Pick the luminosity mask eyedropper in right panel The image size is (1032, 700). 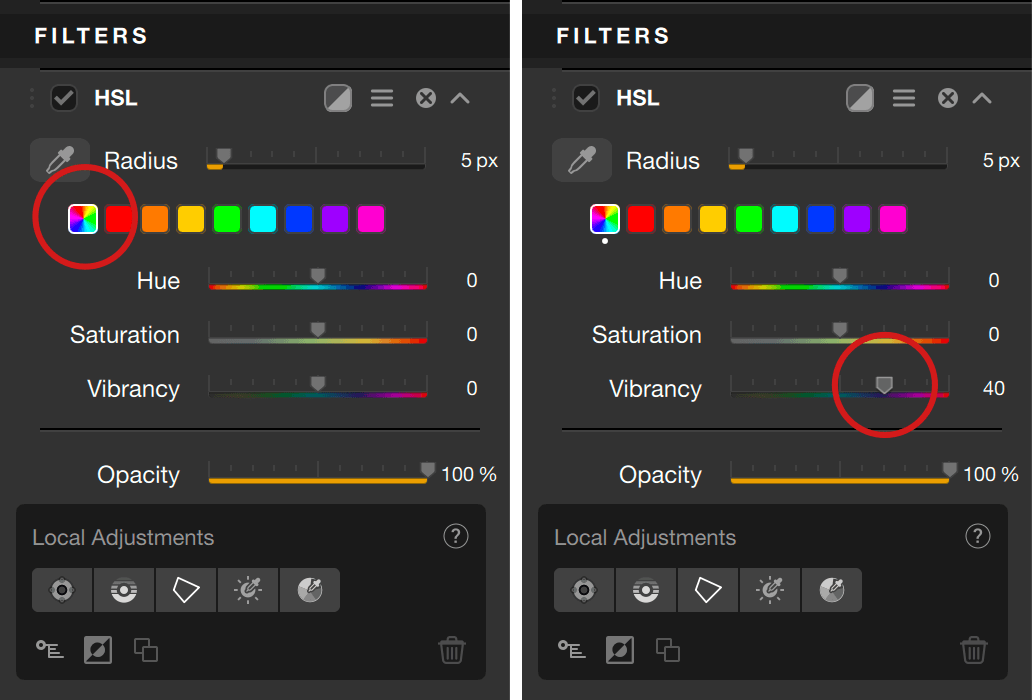[x=769, y=590]
